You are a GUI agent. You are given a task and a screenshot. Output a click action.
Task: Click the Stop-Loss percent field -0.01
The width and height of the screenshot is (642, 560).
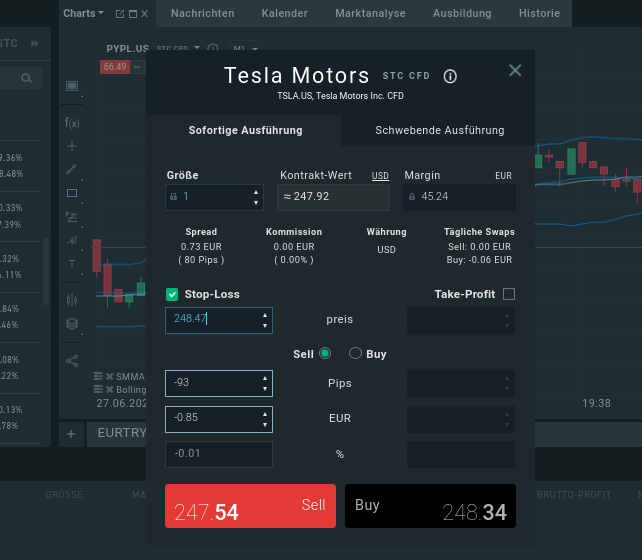(x=219, y=454)
